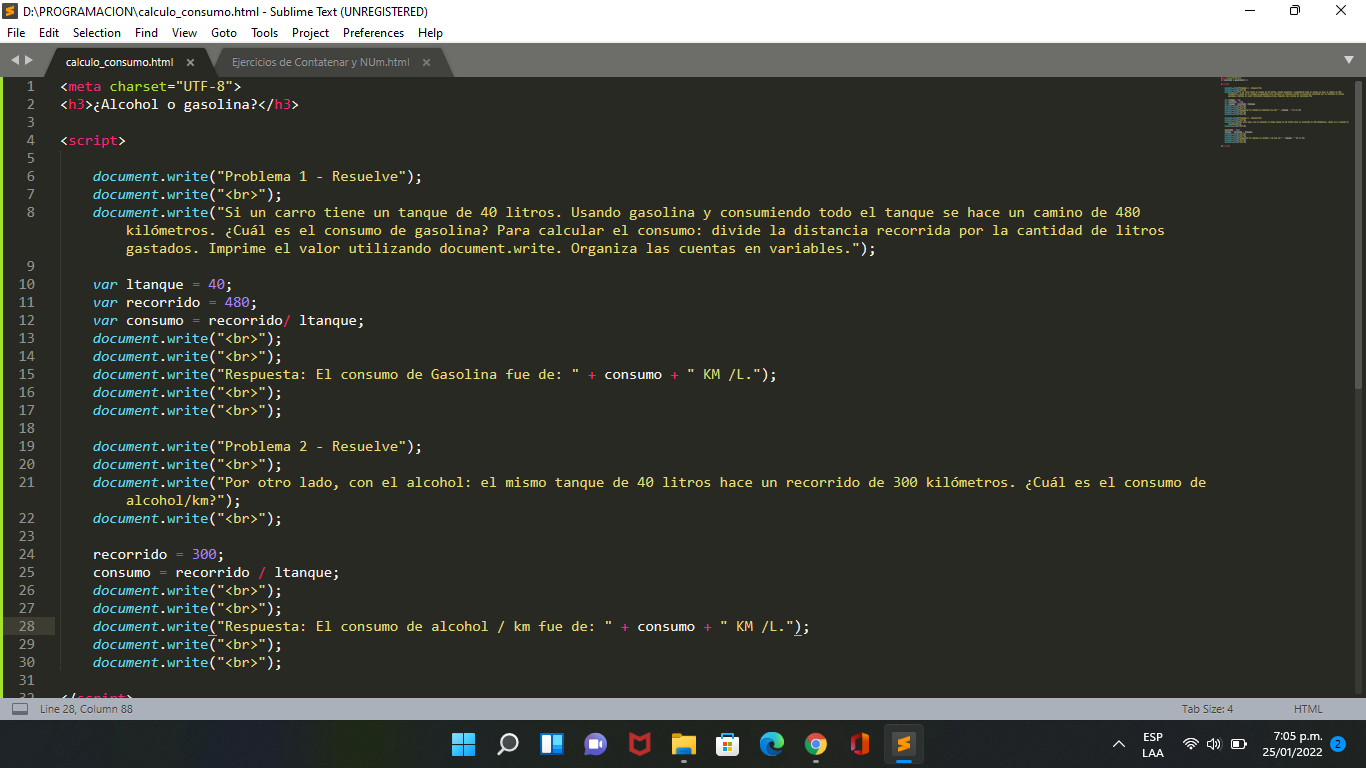Open File Explorer from the taskbar
1366x768 pixels.
pyautogui.click(x=684, y=744)
